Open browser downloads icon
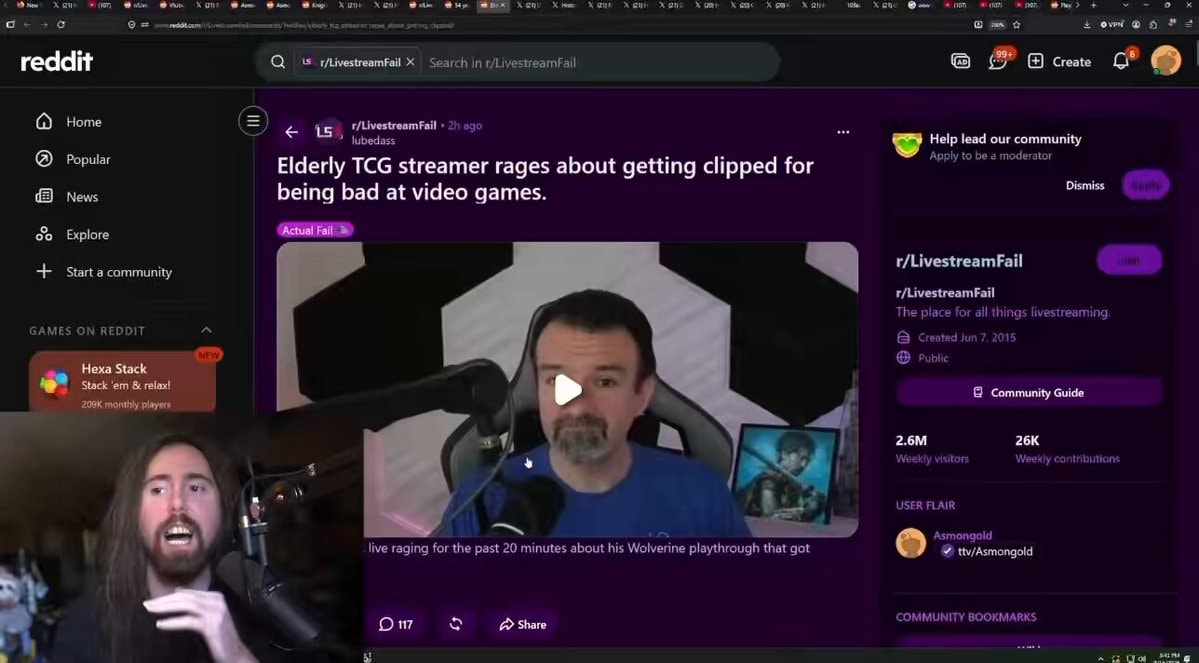This screenshot has height=663, width=1199. (1087, 24)
